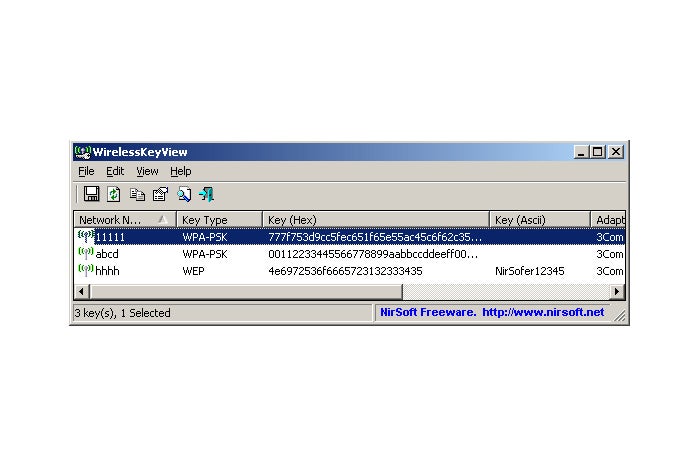Click the Exit door toolbar icon
Image resolution: width=700 pixels, height=467 pixels.
pyautogui.click(x=207, y=194)
